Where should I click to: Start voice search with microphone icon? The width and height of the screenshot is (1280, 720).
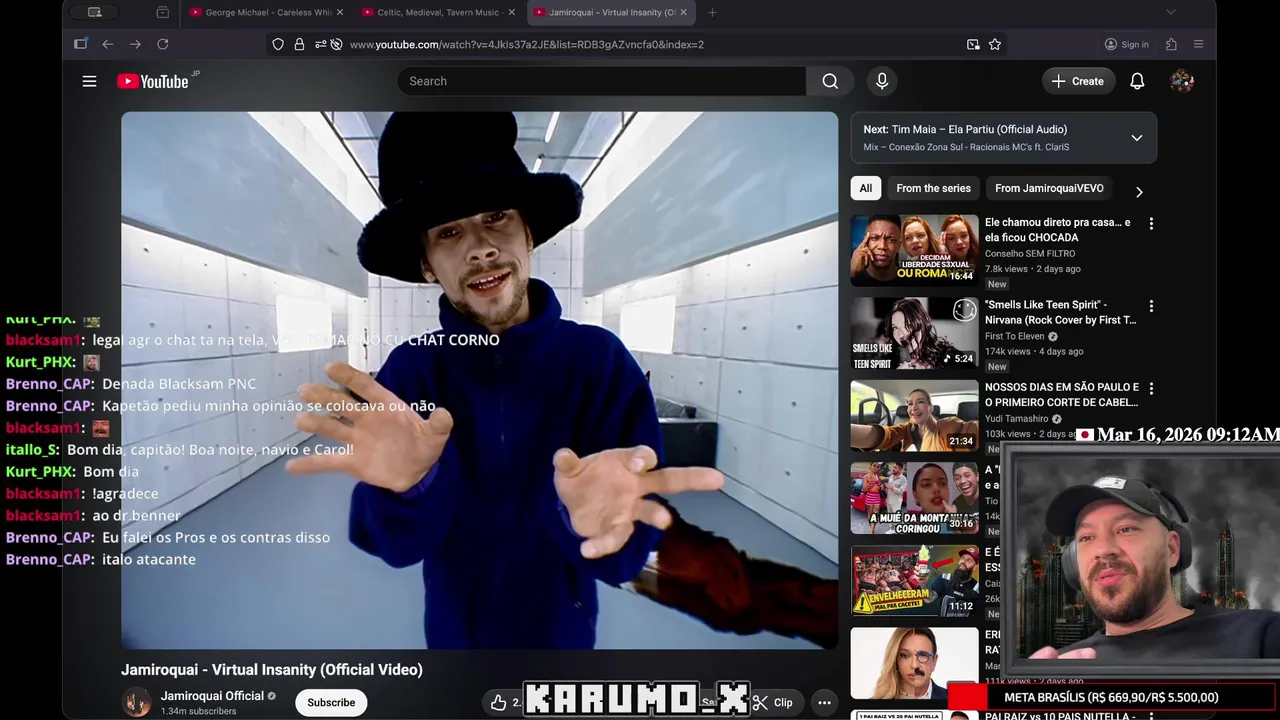click(882, 81)
